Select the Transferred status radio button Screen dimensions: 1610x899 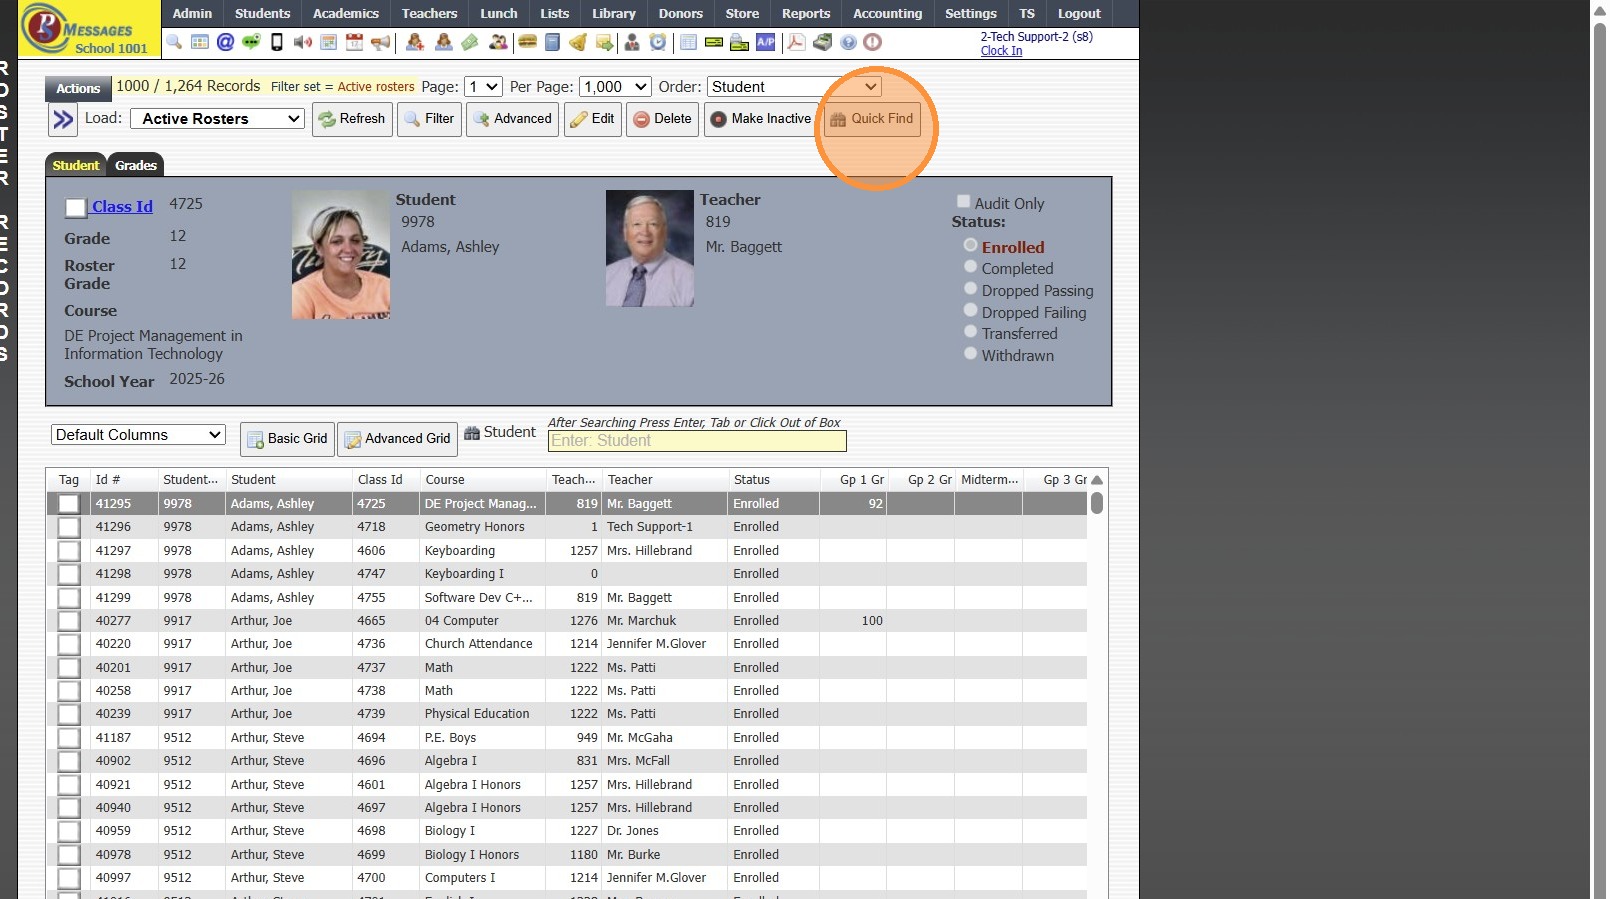click(x=970, y=332)
